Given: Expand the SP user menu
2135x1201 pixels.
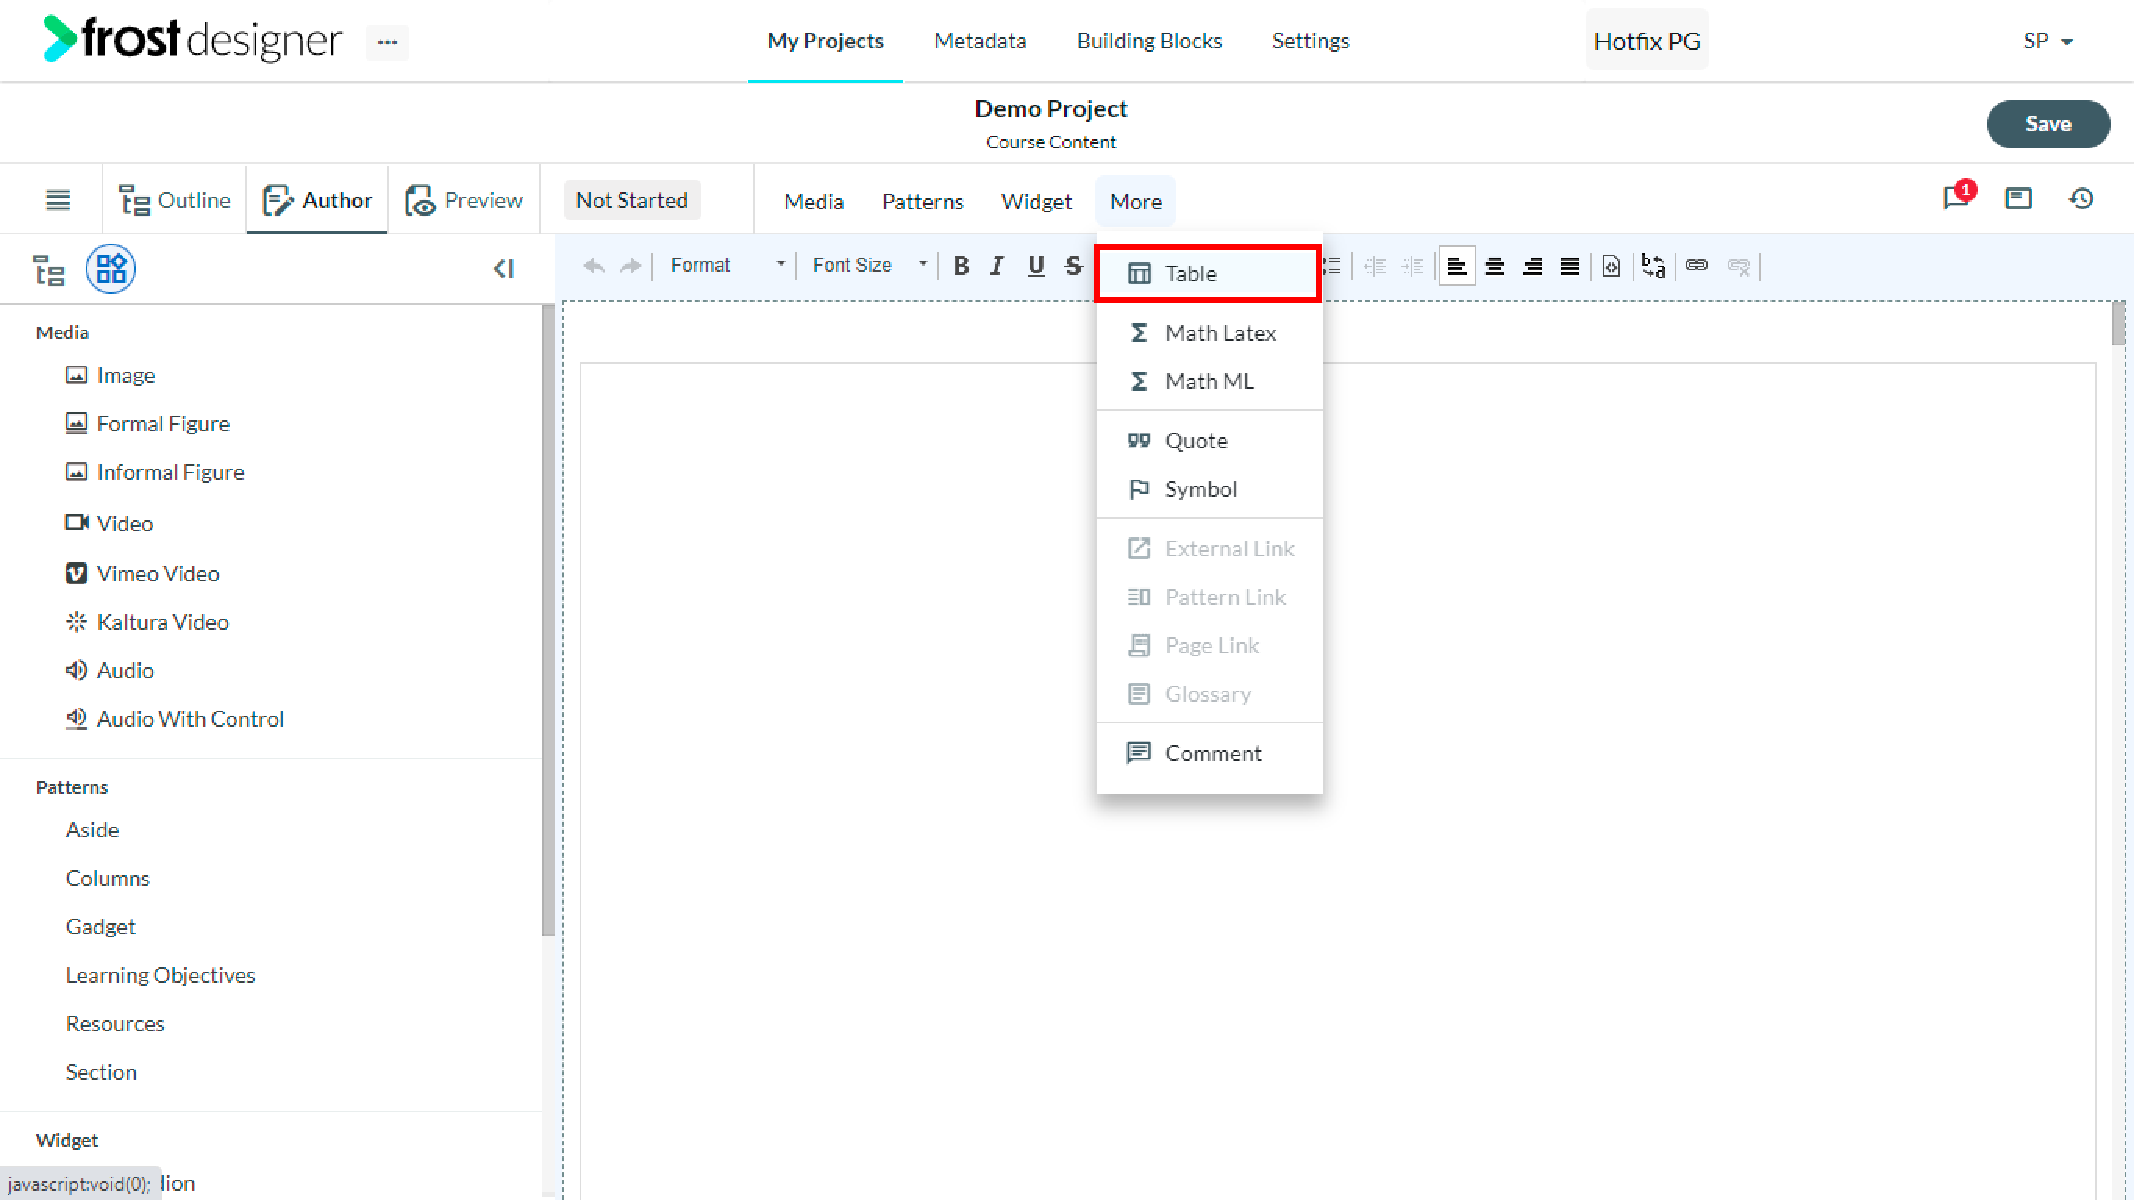Looking at the screenshot, I should point(2048,41).
